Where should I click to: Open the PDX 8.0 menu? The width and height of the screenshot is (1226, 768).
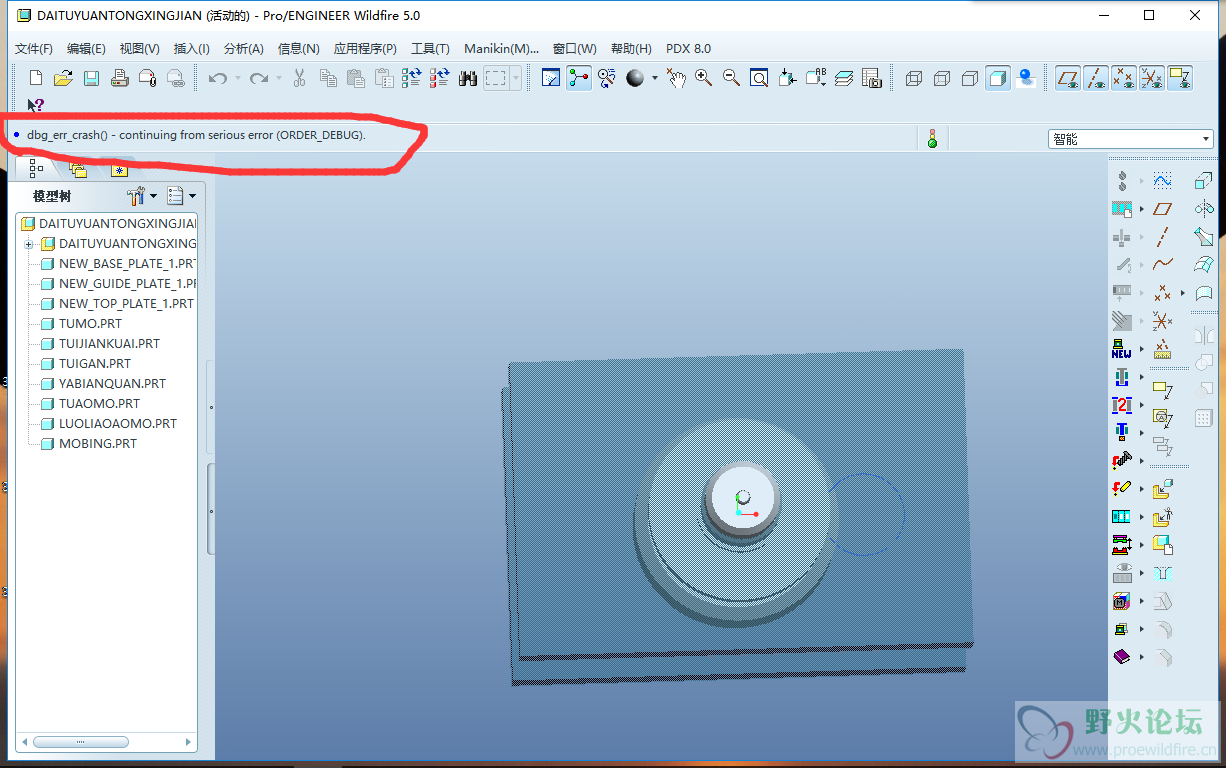(x=688, y=48)
